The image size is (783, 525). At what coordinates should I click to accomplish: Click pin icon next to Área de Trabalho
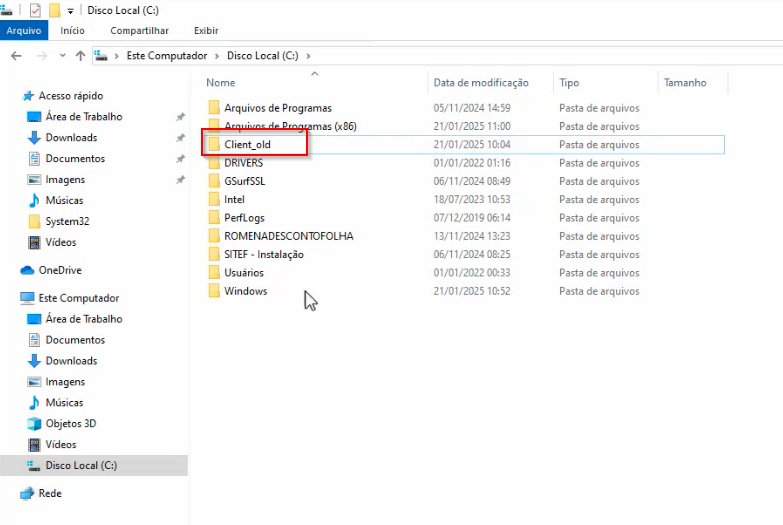coord(180,117)
